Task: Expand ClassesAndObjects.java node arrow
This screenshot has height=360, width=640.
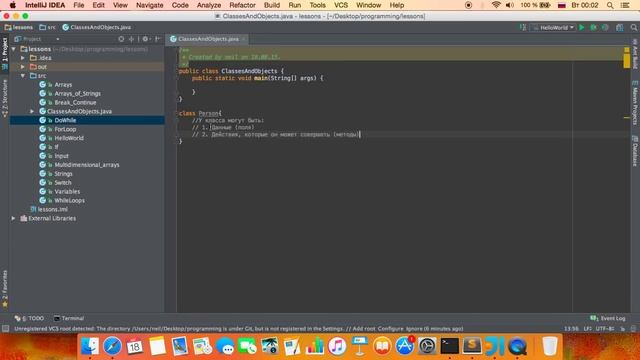Action: click(x=32, y=111)
